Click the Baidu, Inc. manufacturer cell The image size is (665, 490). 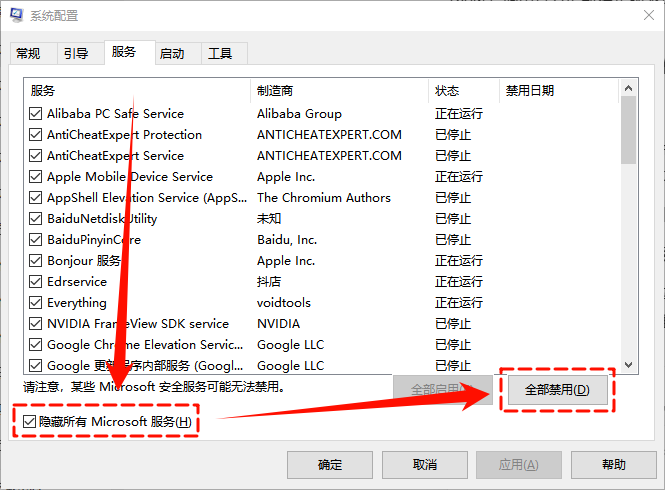287,240
